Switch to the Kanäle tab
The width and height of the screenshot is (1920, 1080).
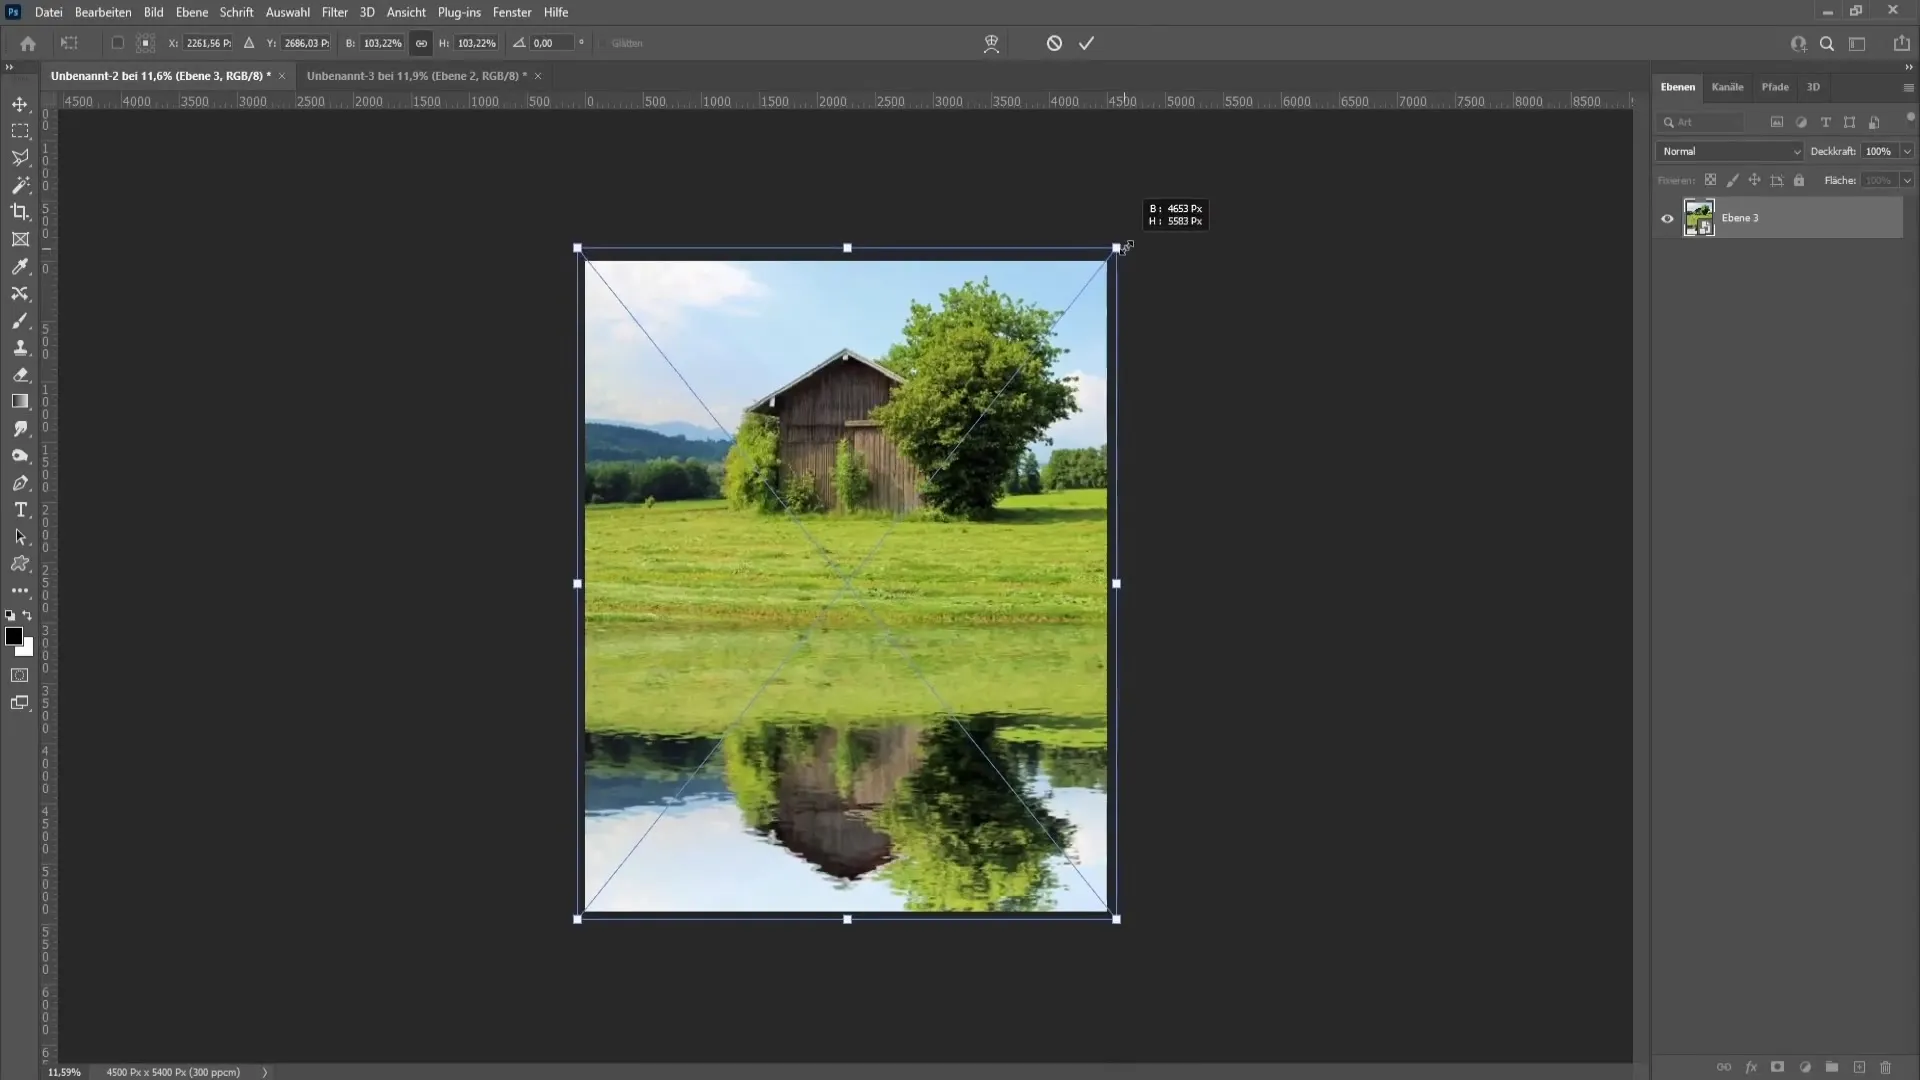click(1727, 86)
